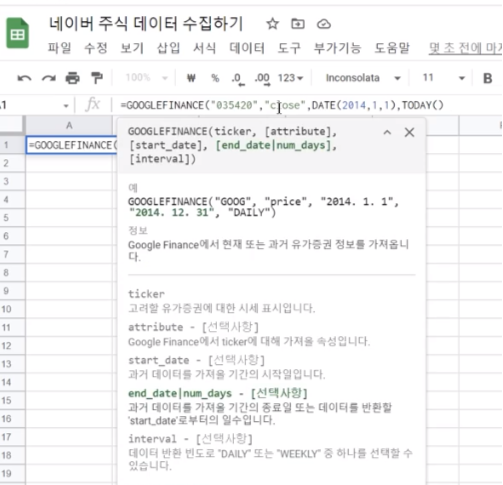Open the 부가기능 menu
This screenshot has width=503, height=485.
point(337,48)
